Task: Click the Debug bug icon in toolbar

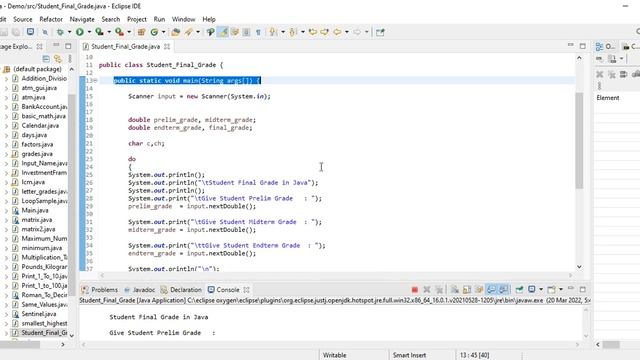Action: [x=60, y=32]
